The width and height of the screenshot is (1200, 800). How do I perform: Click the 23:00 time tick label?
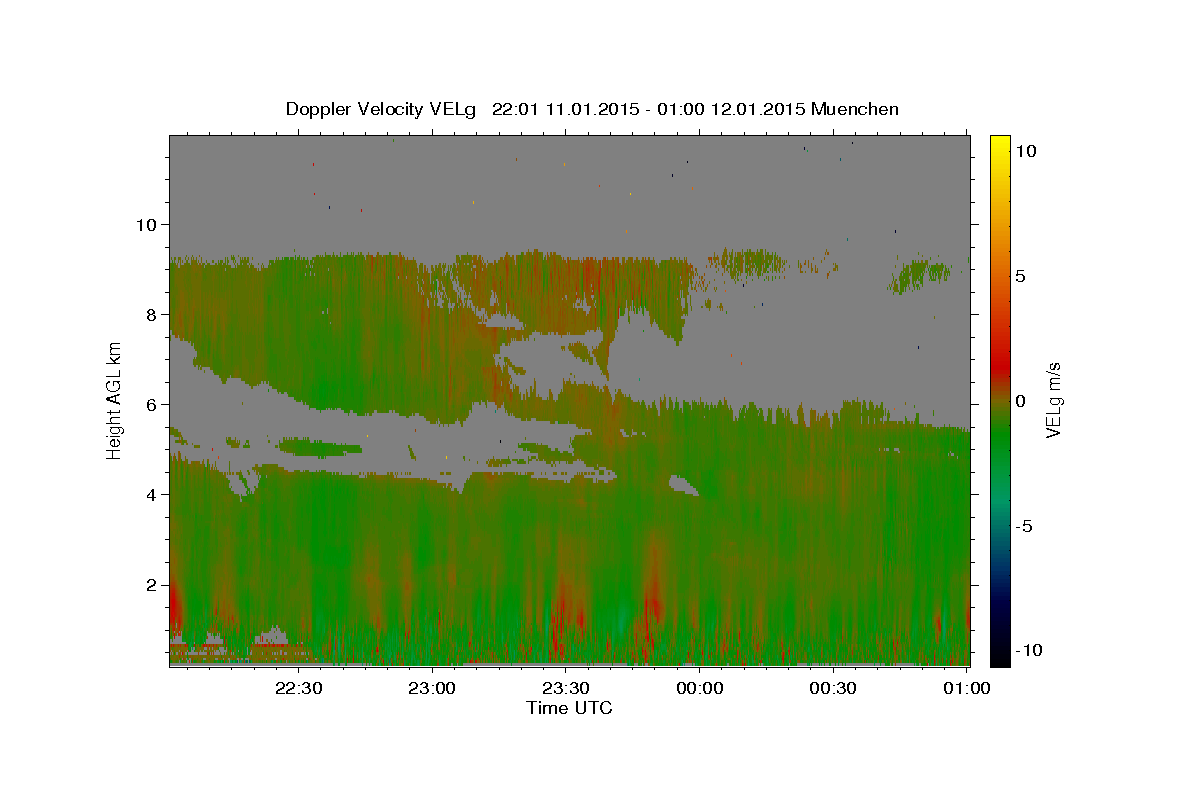point(432,688)
